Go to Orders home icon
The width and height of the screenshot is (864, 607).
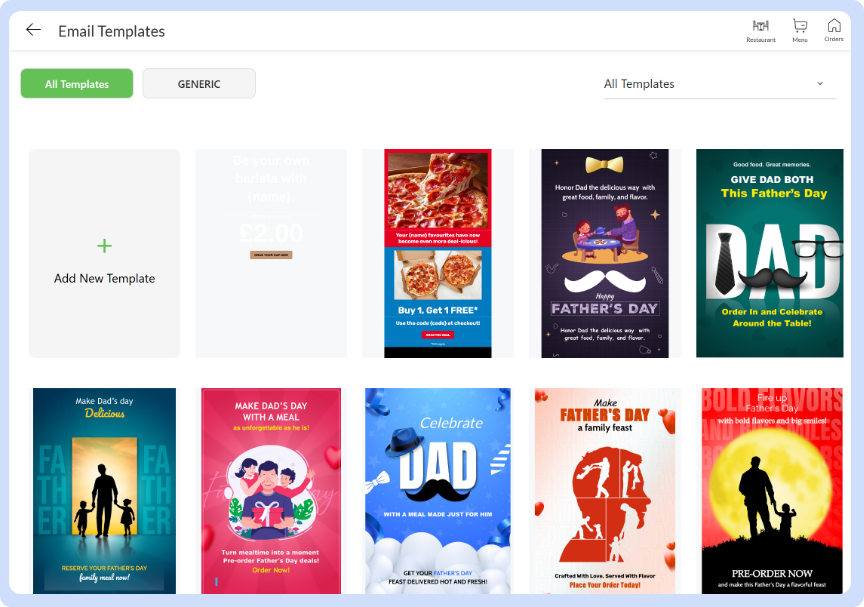pos(834,27)
